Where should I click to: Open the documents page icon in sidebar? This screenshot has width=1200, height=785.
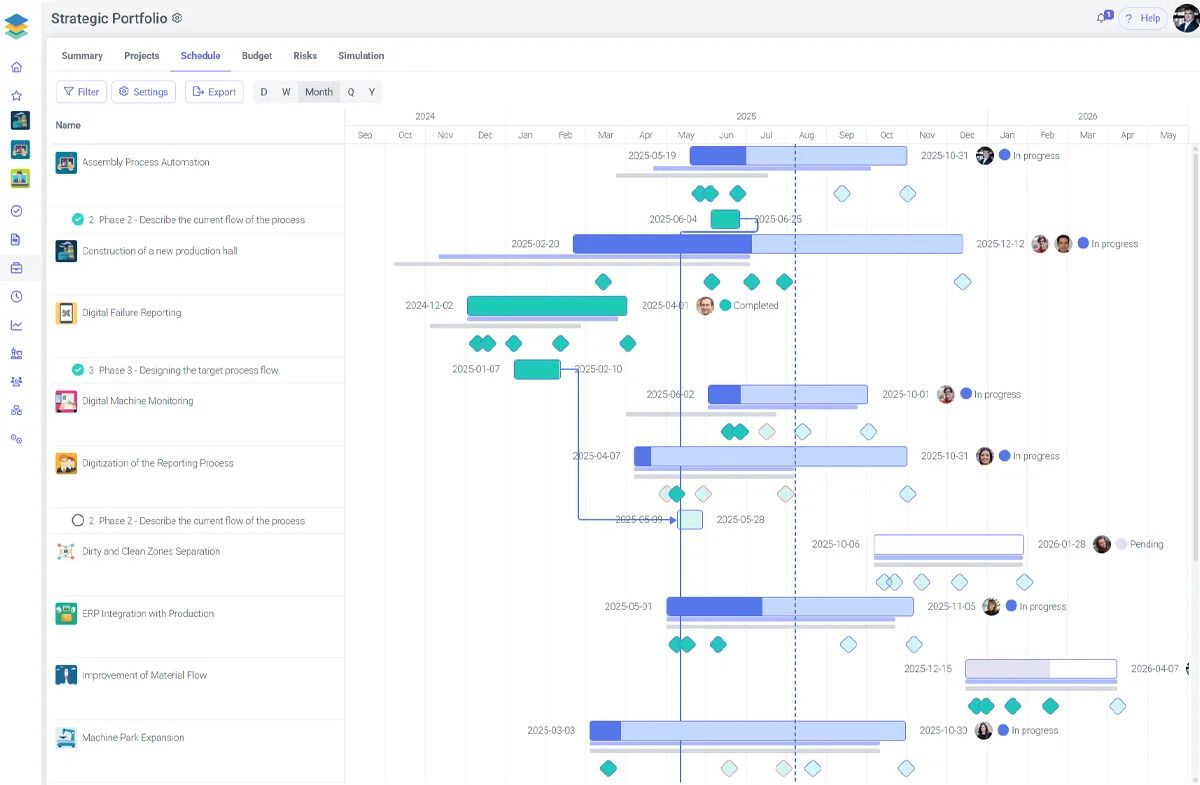(x=16, y=240)
